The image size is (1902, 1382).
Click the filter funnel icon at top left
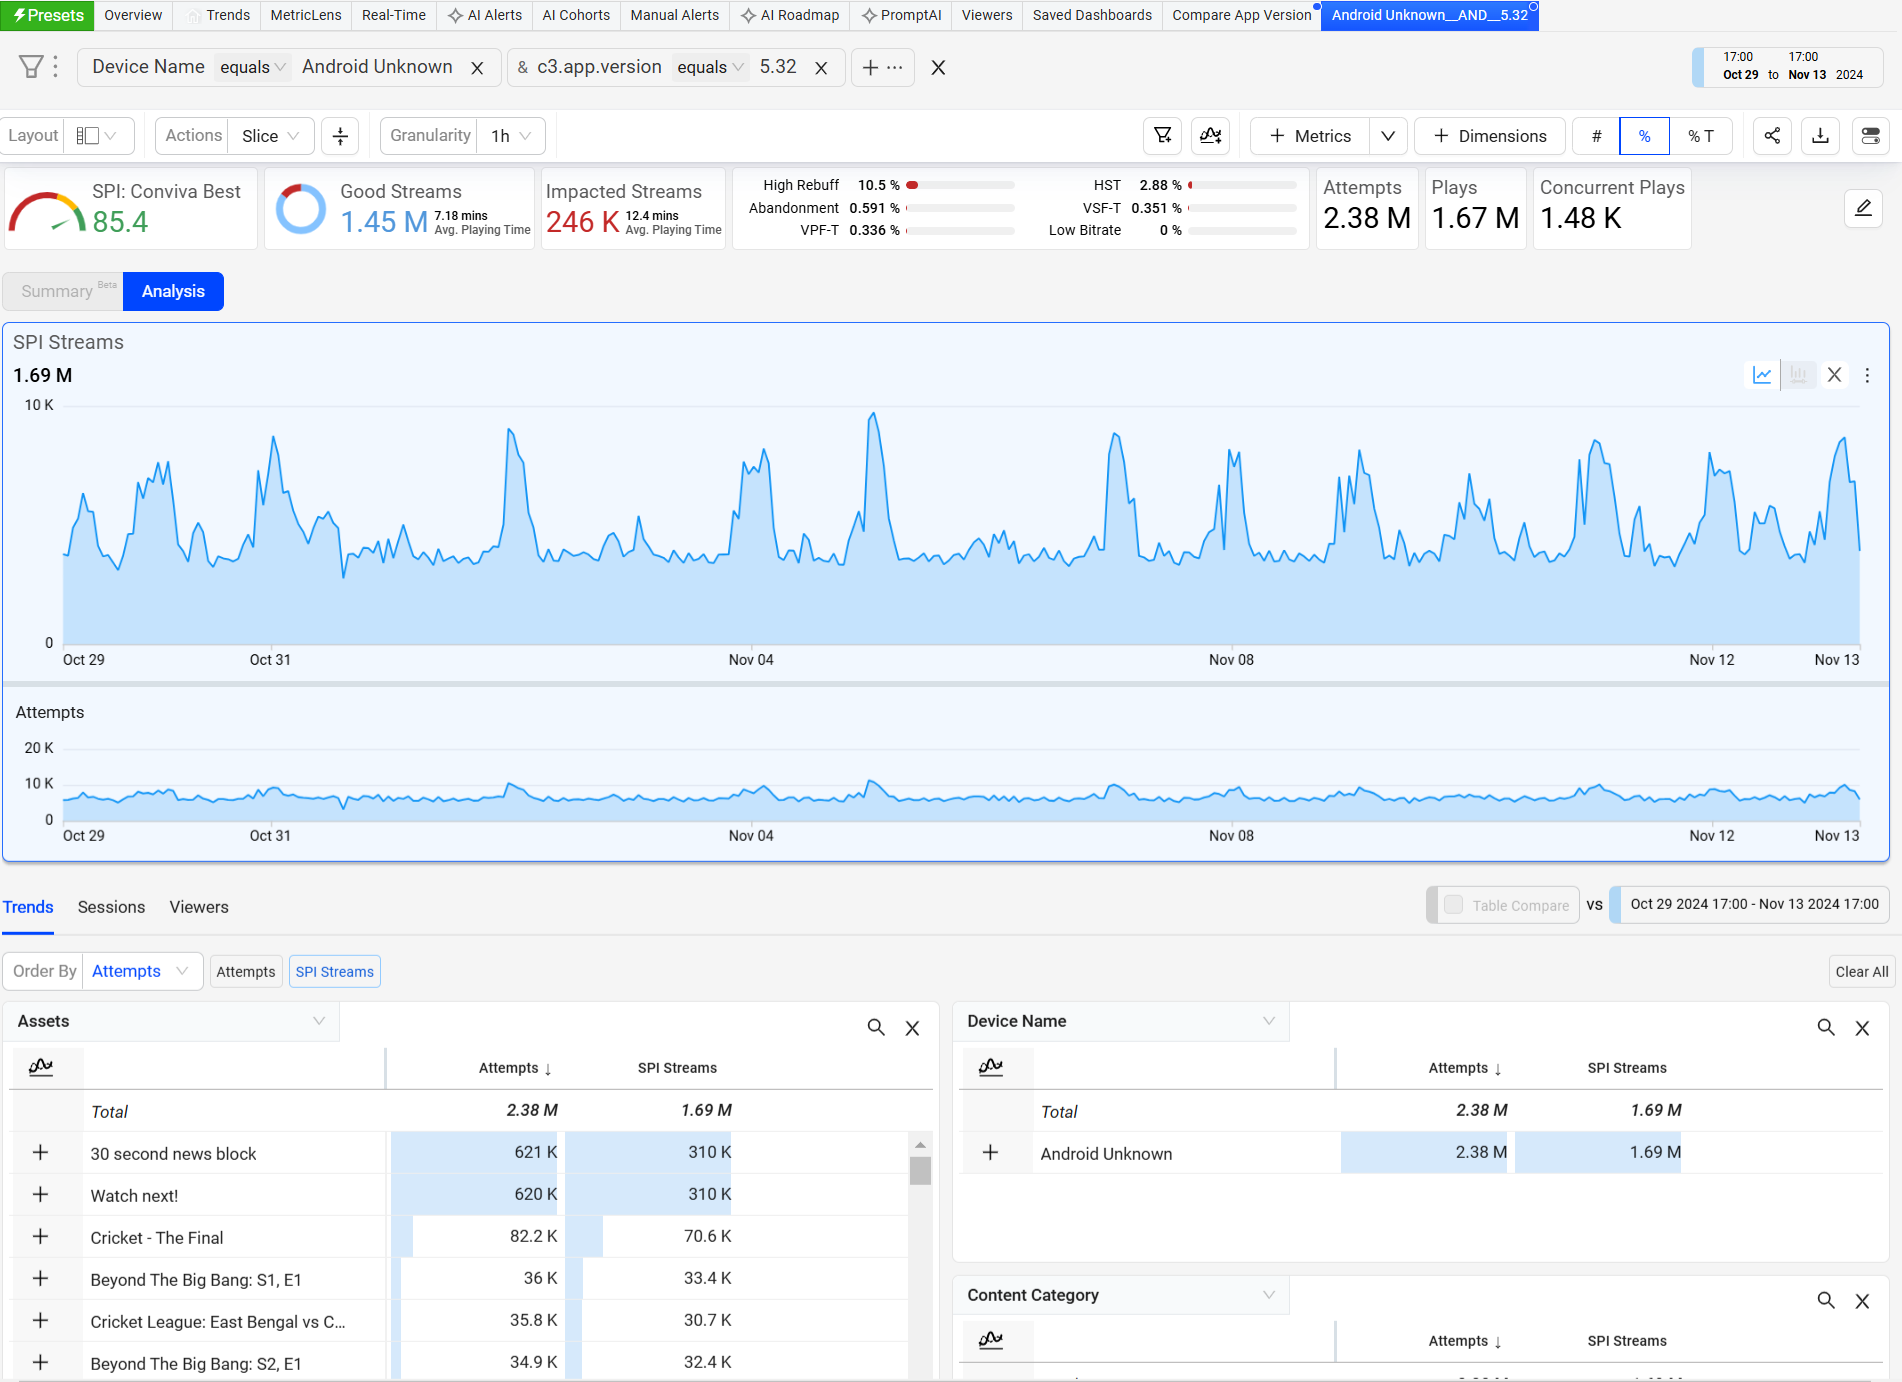tap(31, 67)
